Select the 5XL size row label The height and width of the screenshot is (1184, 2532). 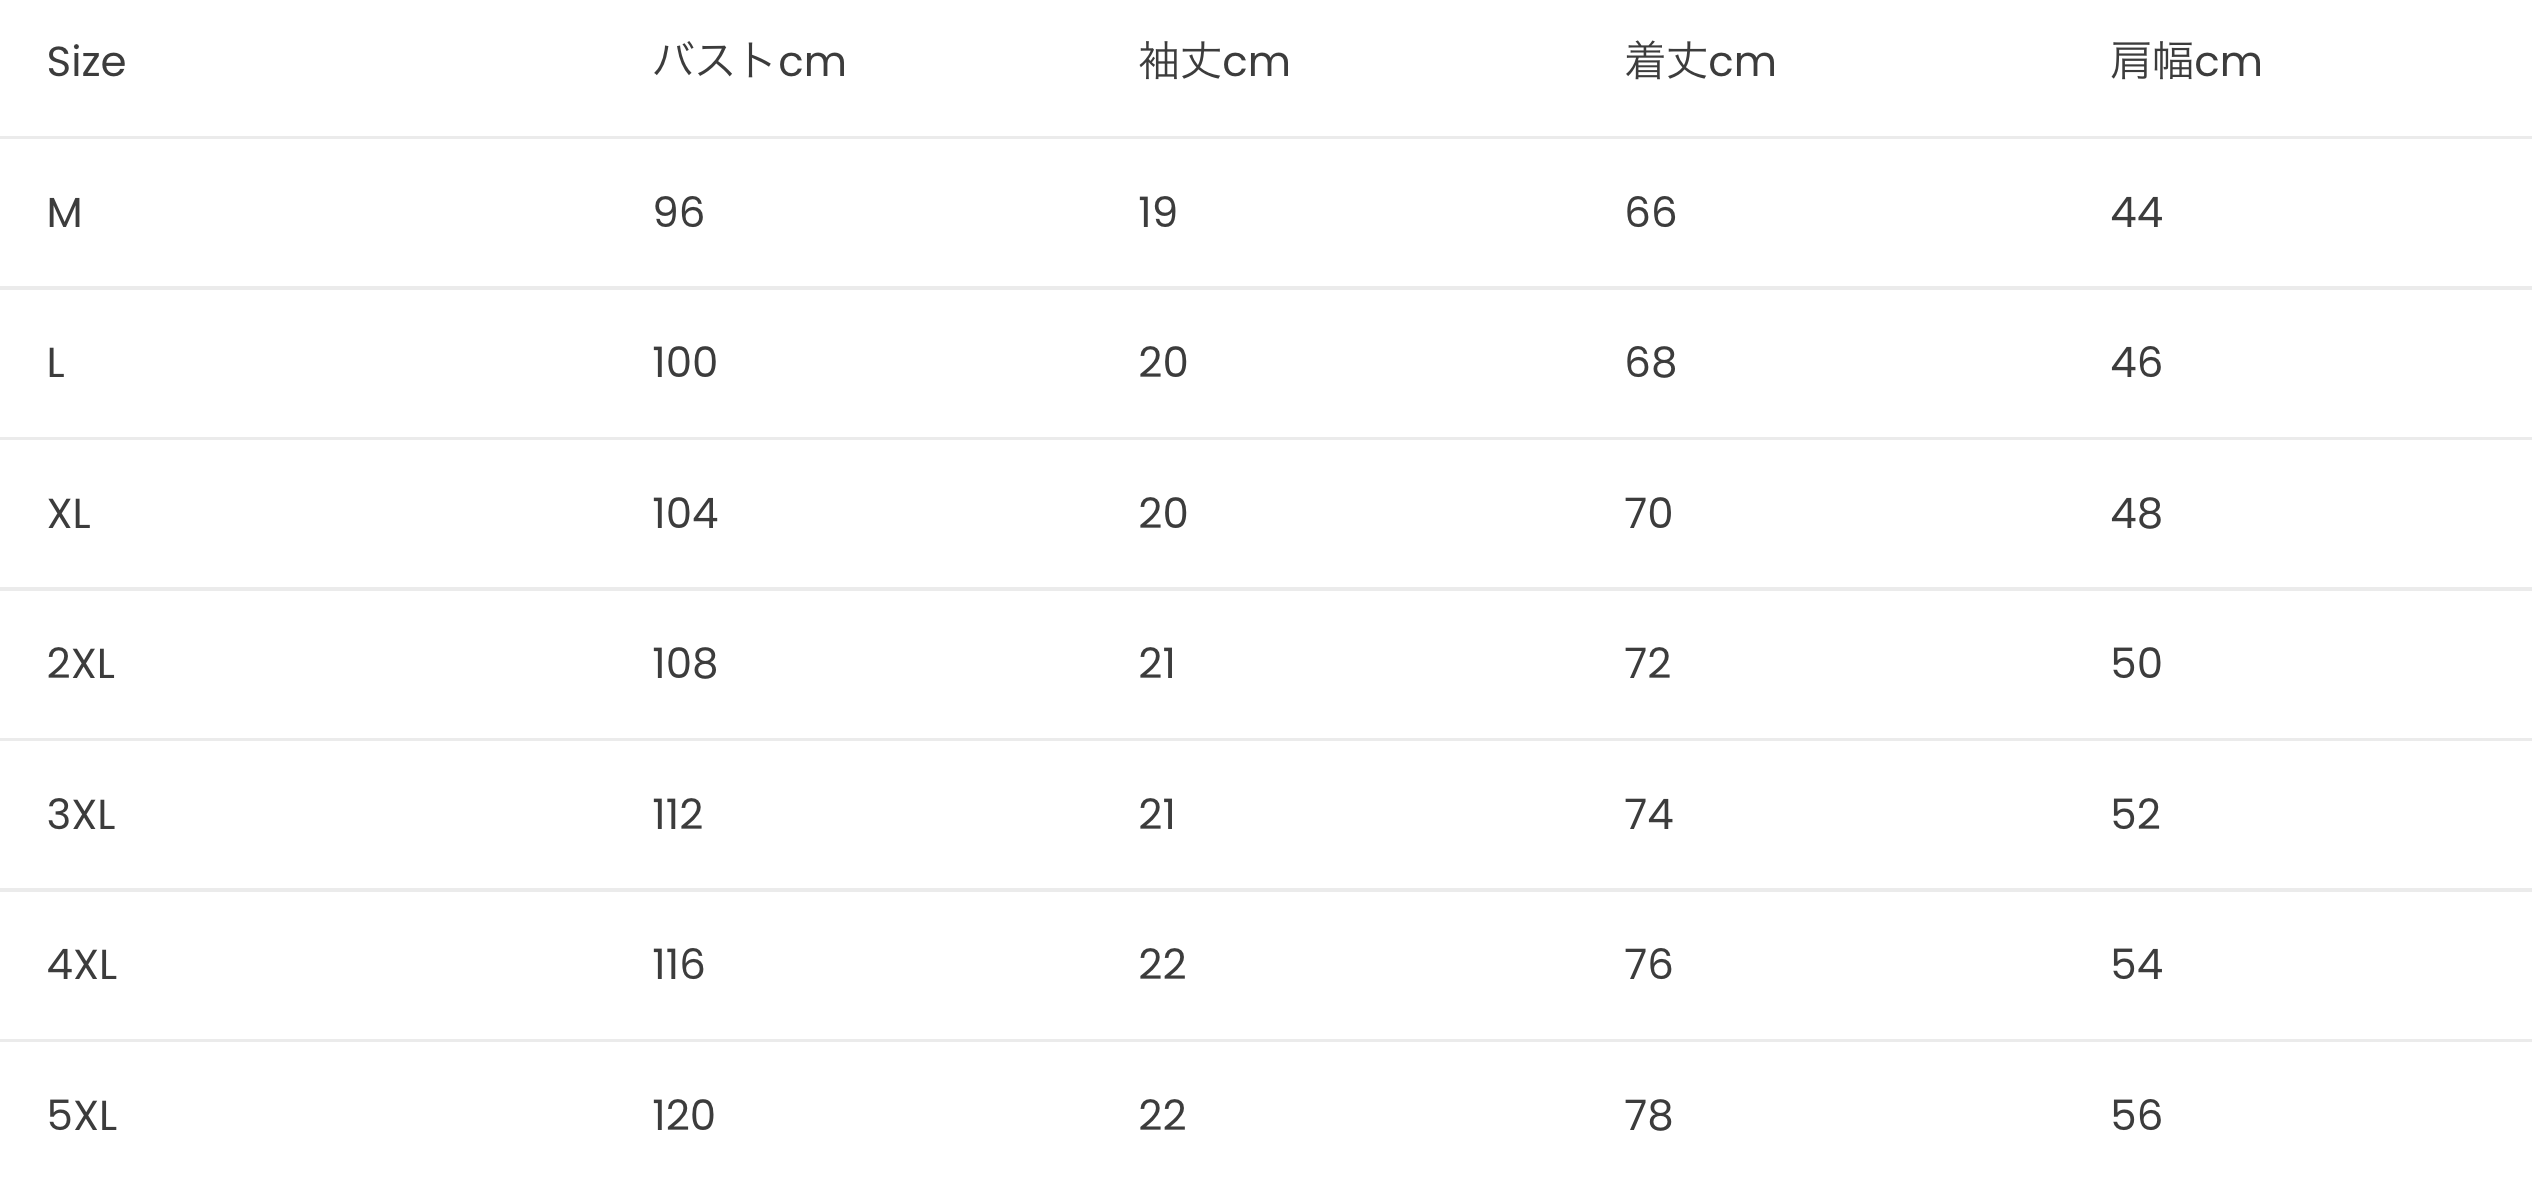(x=82, y=1116)
